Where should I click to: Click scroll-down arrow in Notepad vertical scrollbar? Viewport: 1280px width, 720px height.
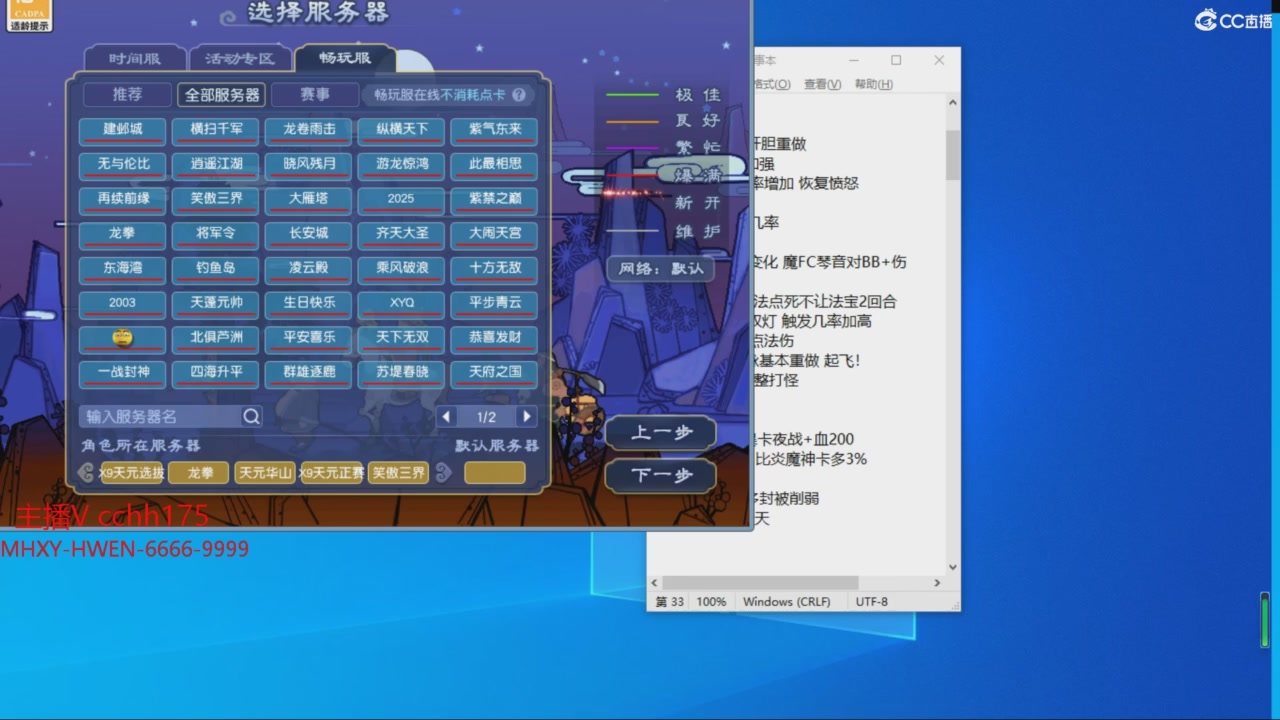tap(953, 567)
